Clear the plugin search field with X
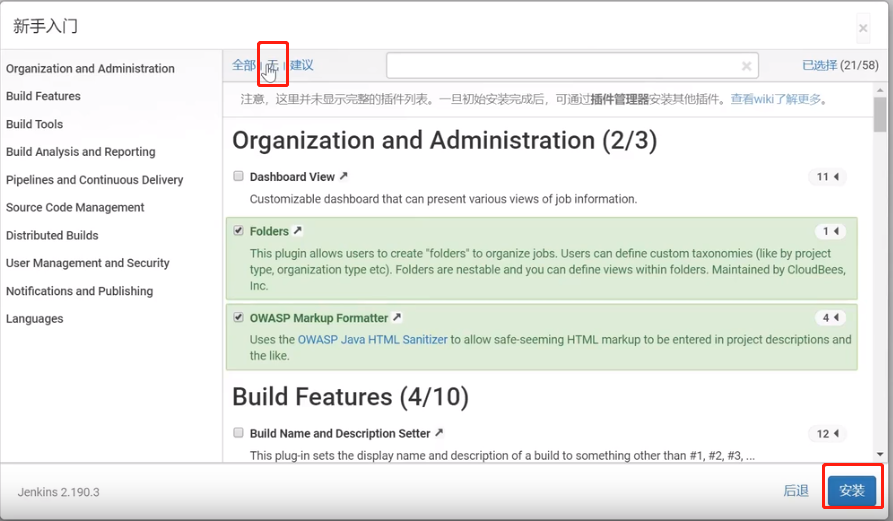The image size is (893, 521). [746, 66]
